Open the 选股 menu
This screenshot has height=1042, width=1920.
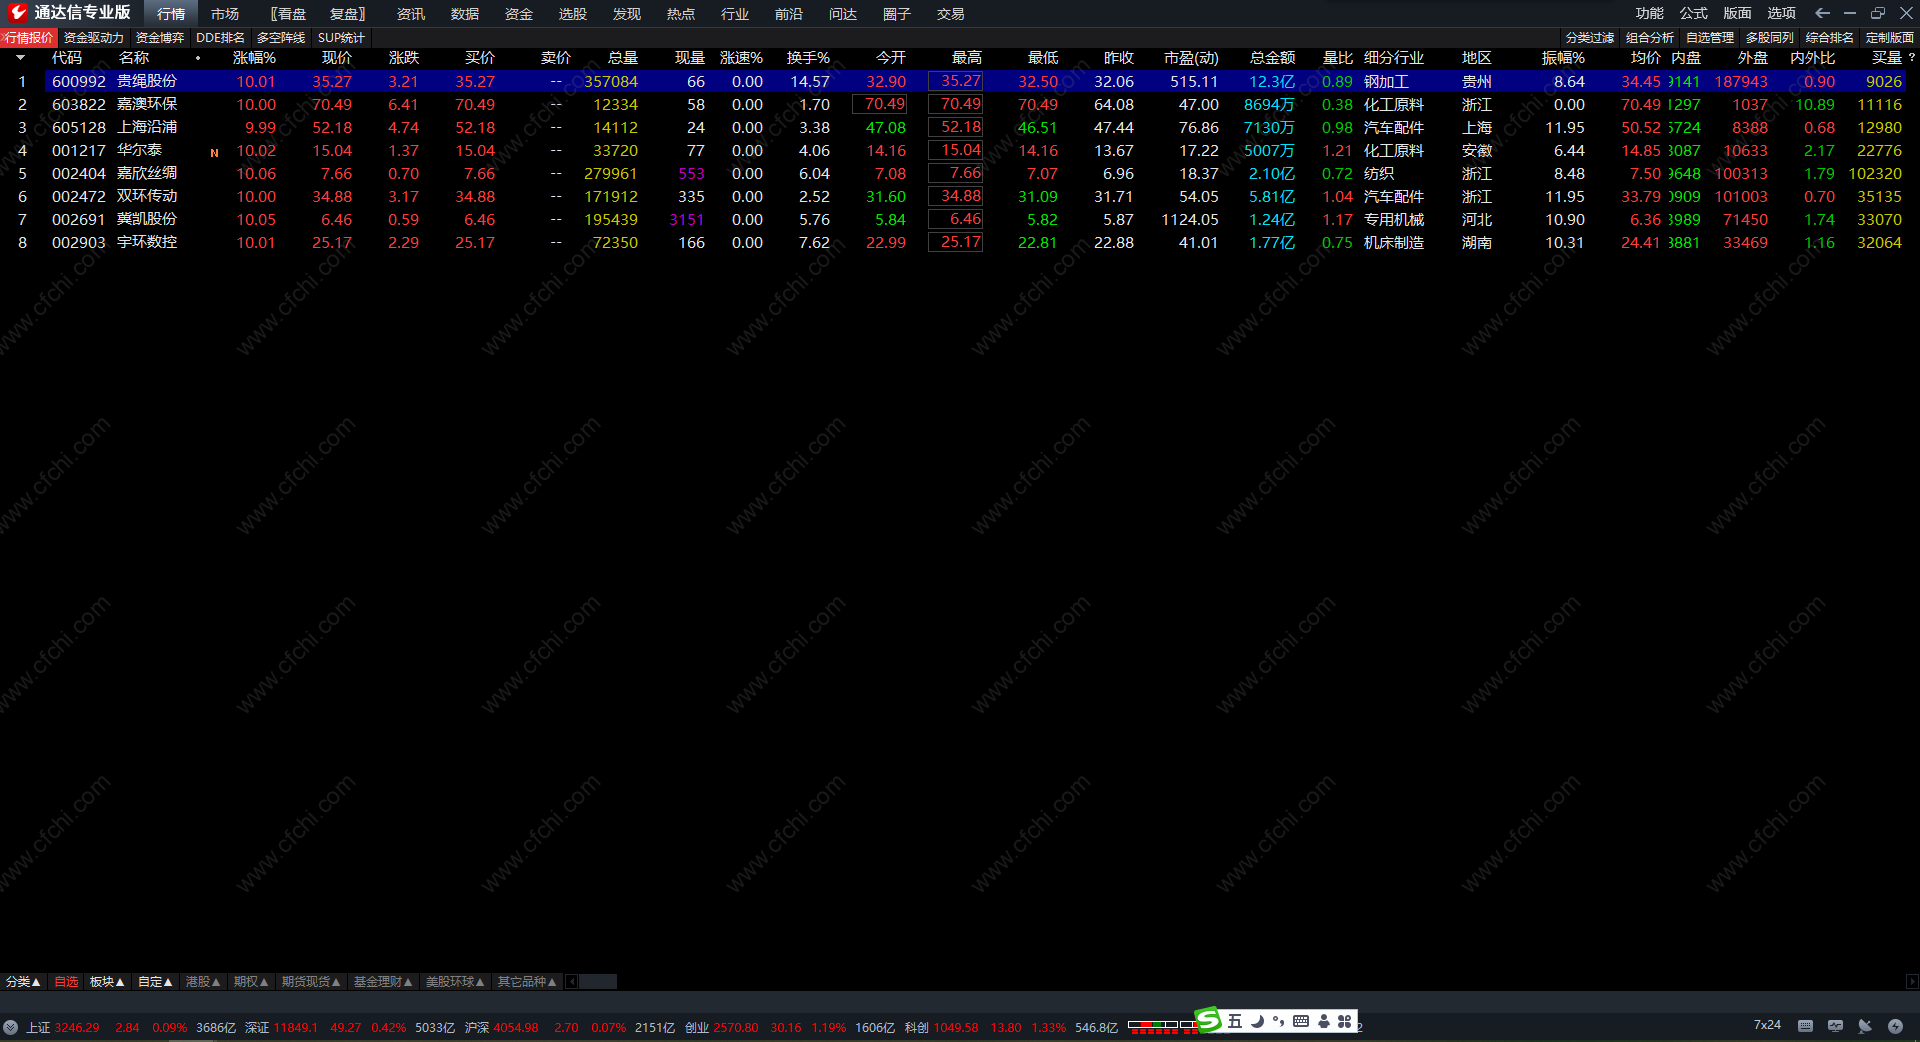[573, 14]
